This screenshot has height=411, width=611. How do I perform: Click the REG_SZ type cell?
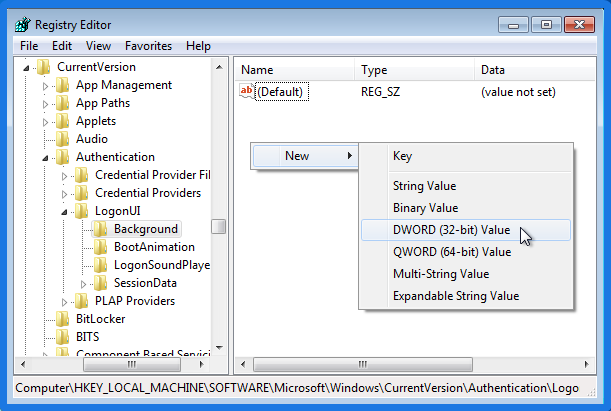pos(380,92)
